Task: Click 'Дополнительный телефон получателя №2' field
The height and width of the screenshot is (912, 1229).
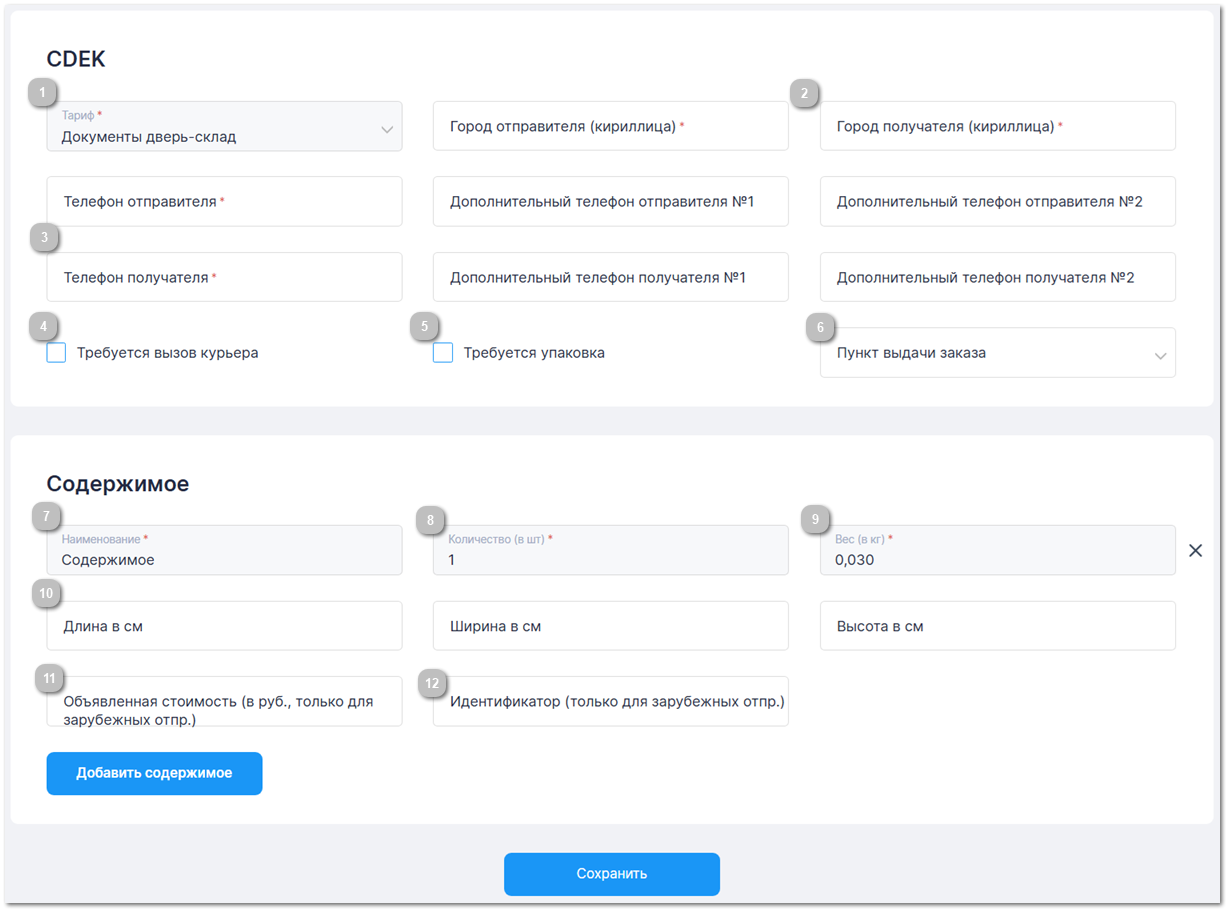Action: [997, 278]
